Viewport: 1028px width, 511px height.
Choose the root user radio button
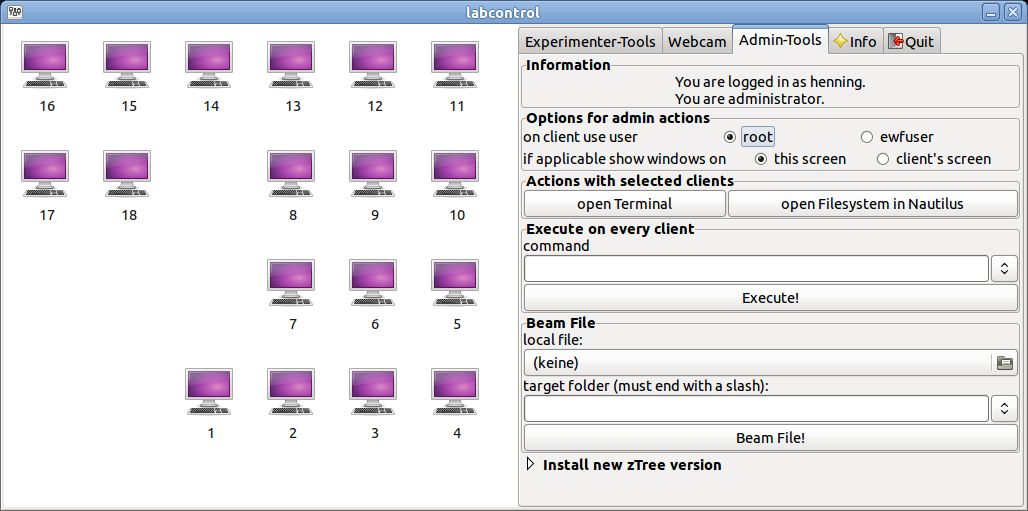730,137
